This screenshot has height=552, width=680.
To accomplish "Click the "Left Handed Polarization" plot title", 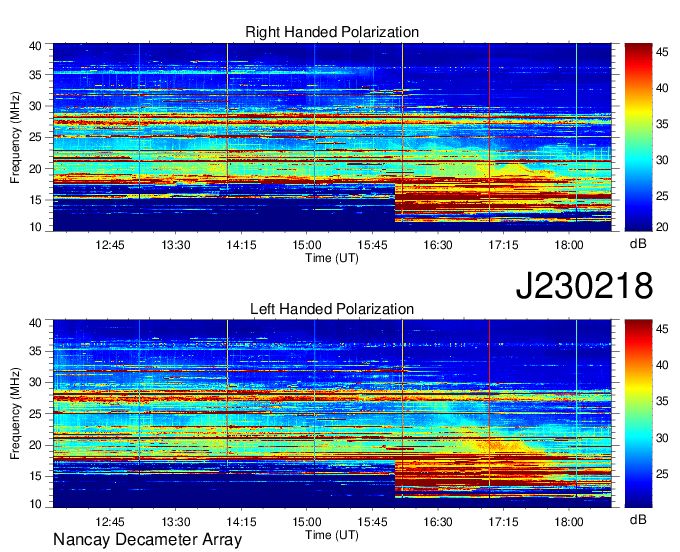I will coord(332,309).
